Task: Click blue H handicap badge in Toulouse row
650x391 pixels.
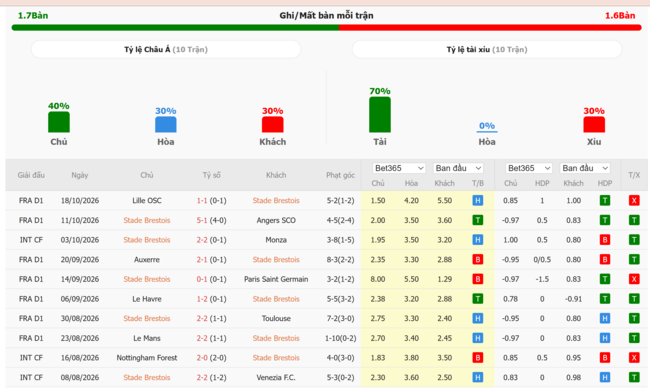Action: point(605,318)
